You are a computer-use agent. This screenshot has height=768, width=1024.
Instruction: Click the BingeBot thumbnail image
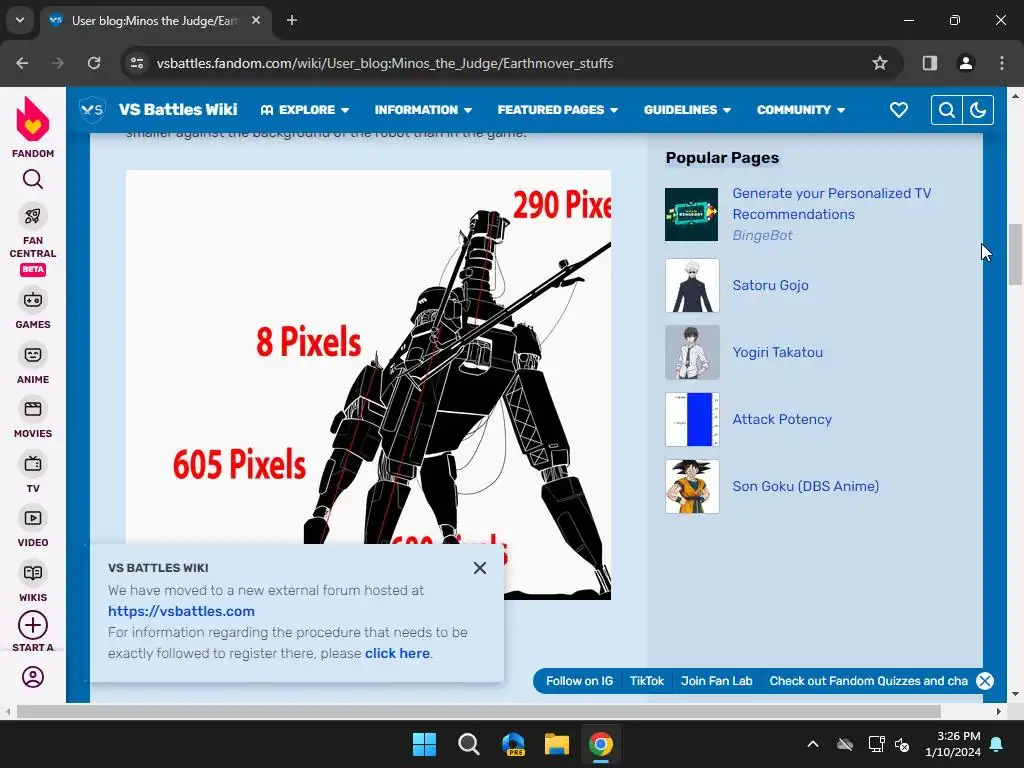coord(692,214)
